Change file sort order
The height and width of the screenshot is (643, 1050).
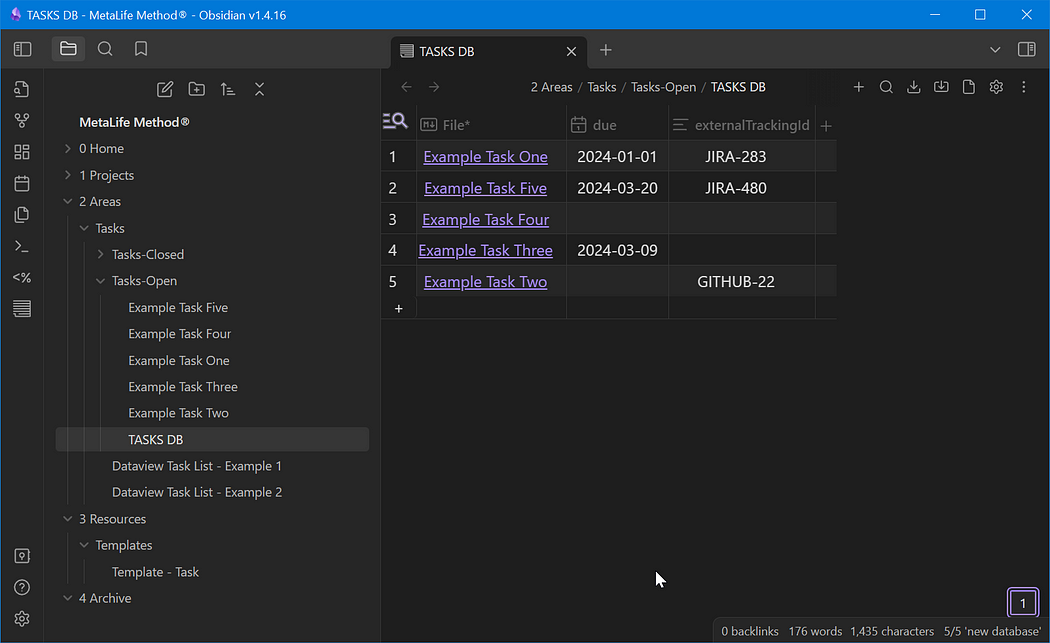(228, 89)
